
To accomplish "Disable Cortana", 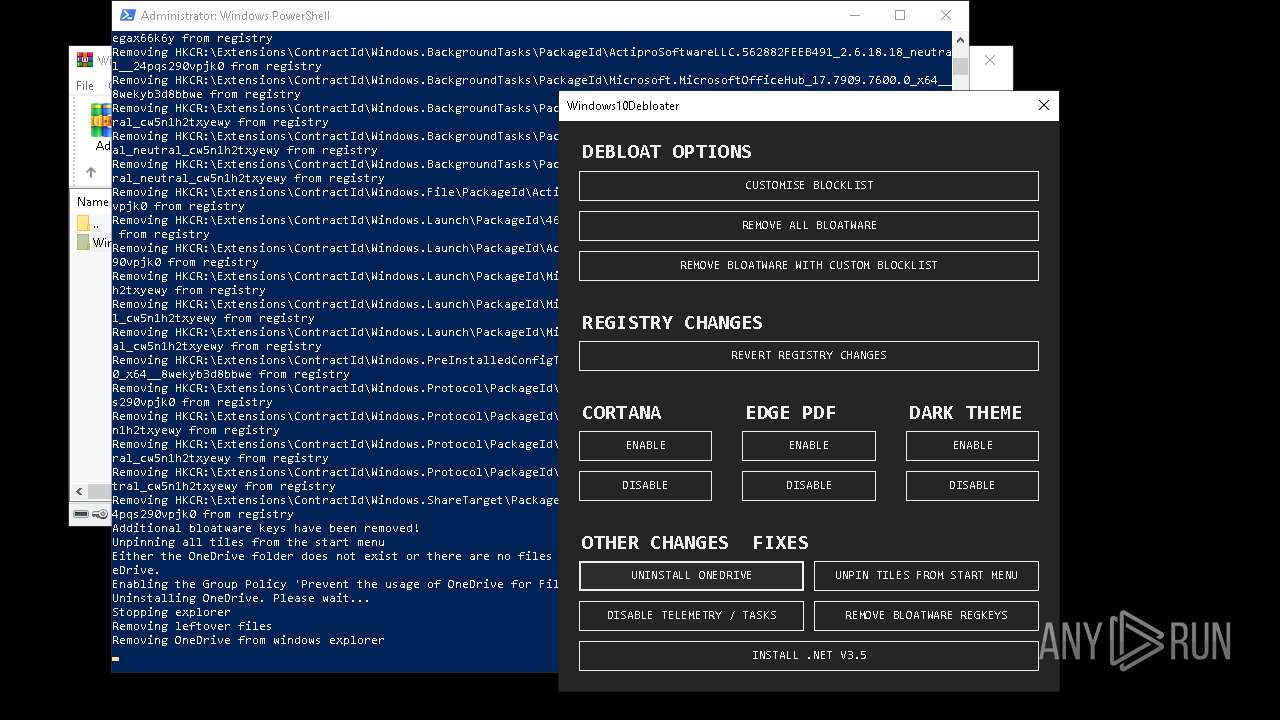I will click(645, 485).
